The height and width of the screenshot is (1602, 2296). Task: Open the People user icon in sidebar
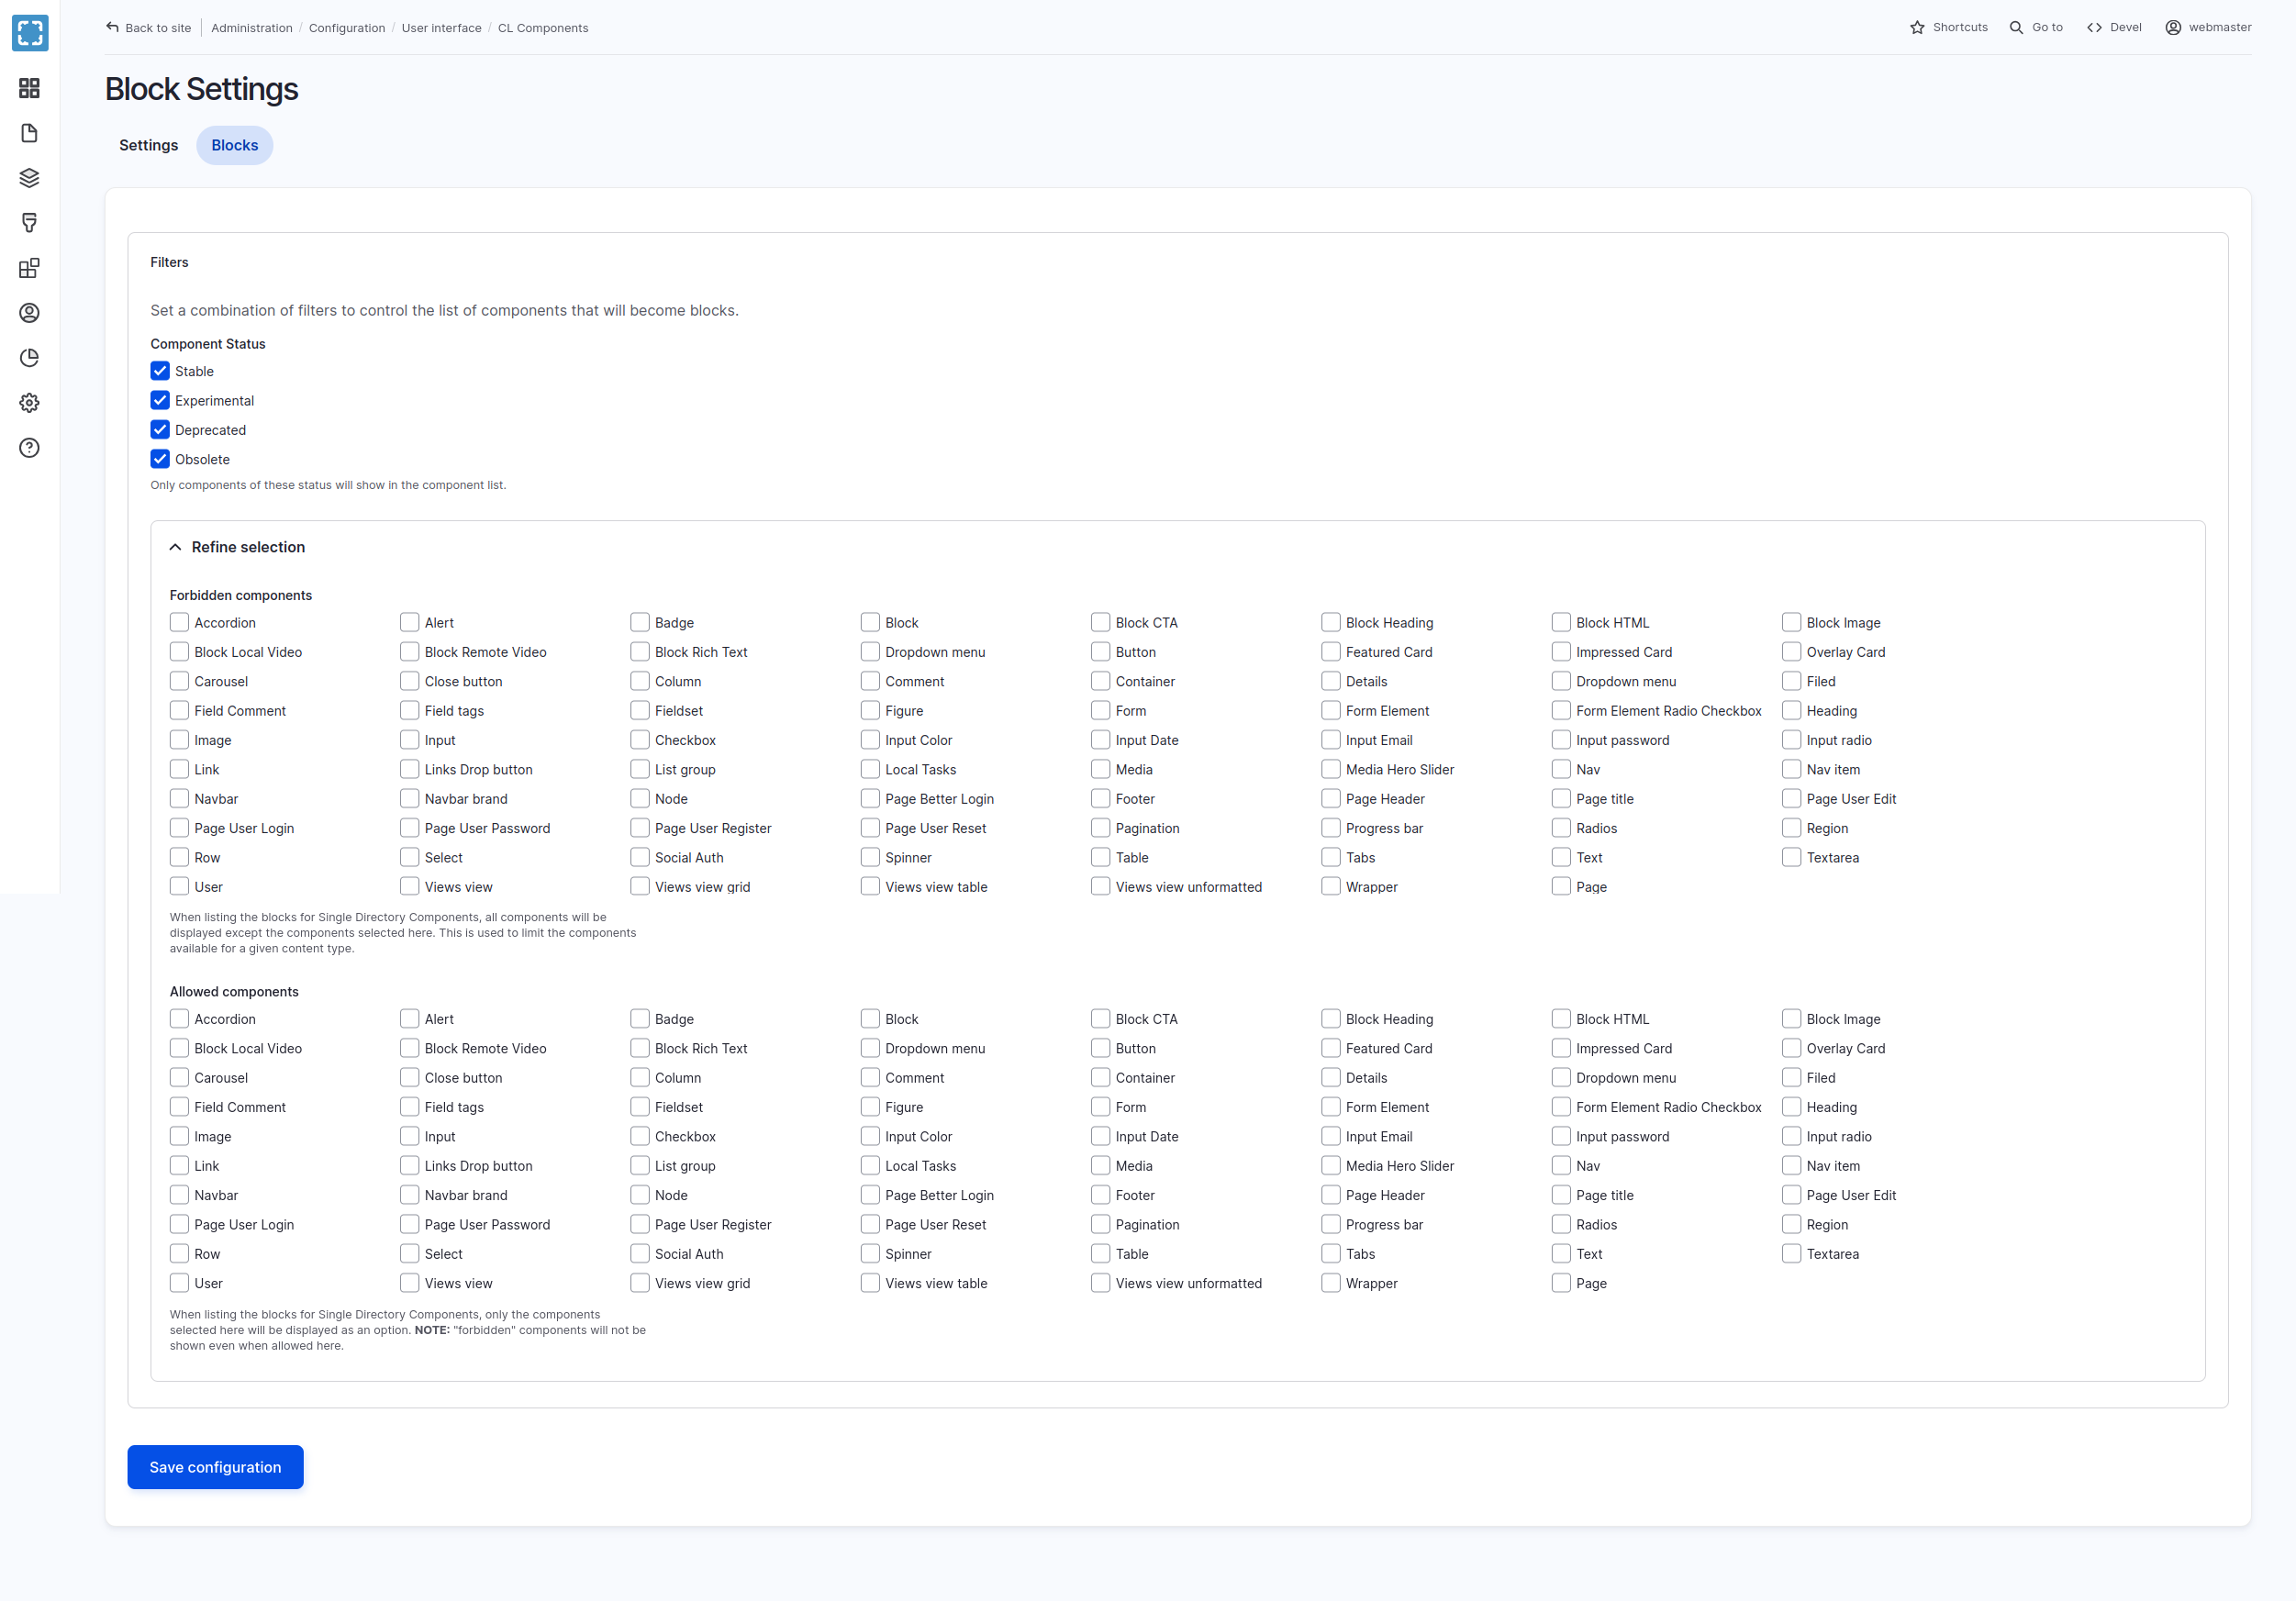click(x=29, y=313)
